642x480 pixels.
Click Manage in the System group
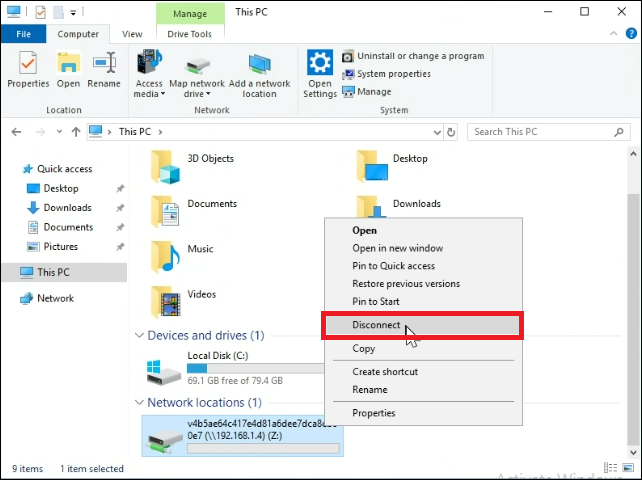[366, 92]
